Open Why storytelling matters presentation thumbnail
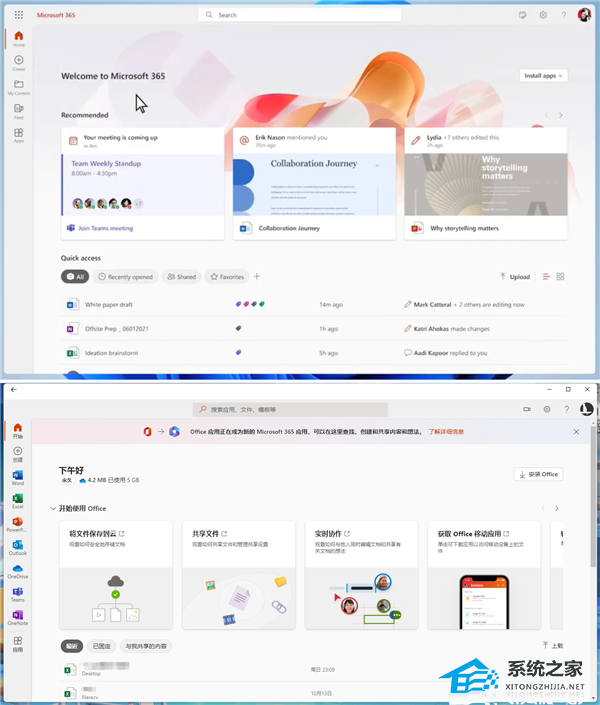Viewport: 600px width, 705px height. 486,185
